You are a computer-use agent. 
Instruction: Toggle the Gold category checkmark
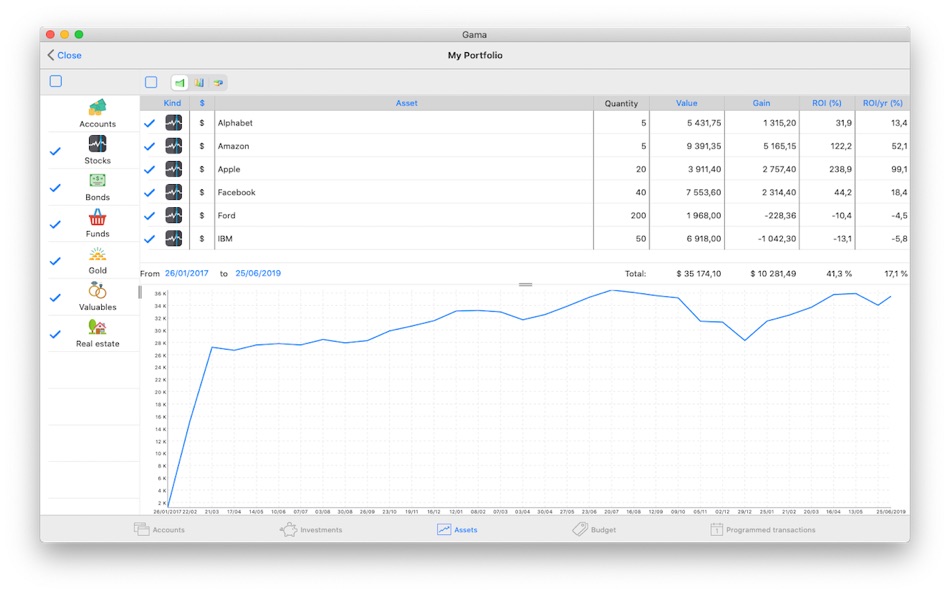[x=55, y=261]
